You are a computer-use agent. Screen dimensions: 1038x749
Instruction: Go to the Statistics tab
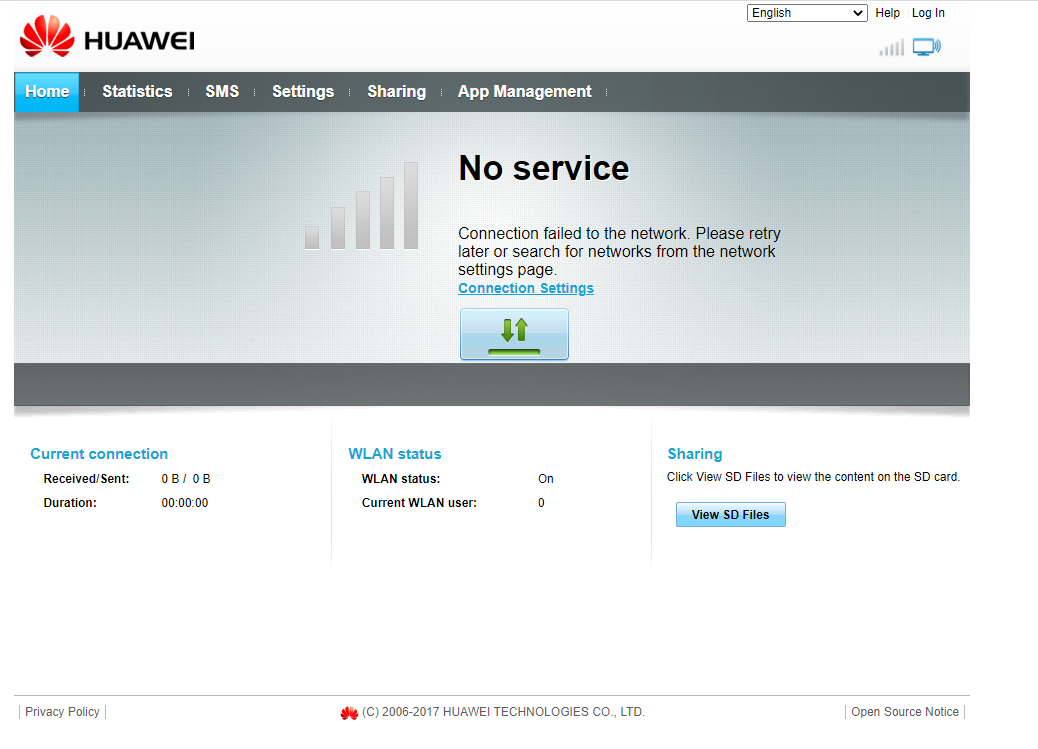137,91
